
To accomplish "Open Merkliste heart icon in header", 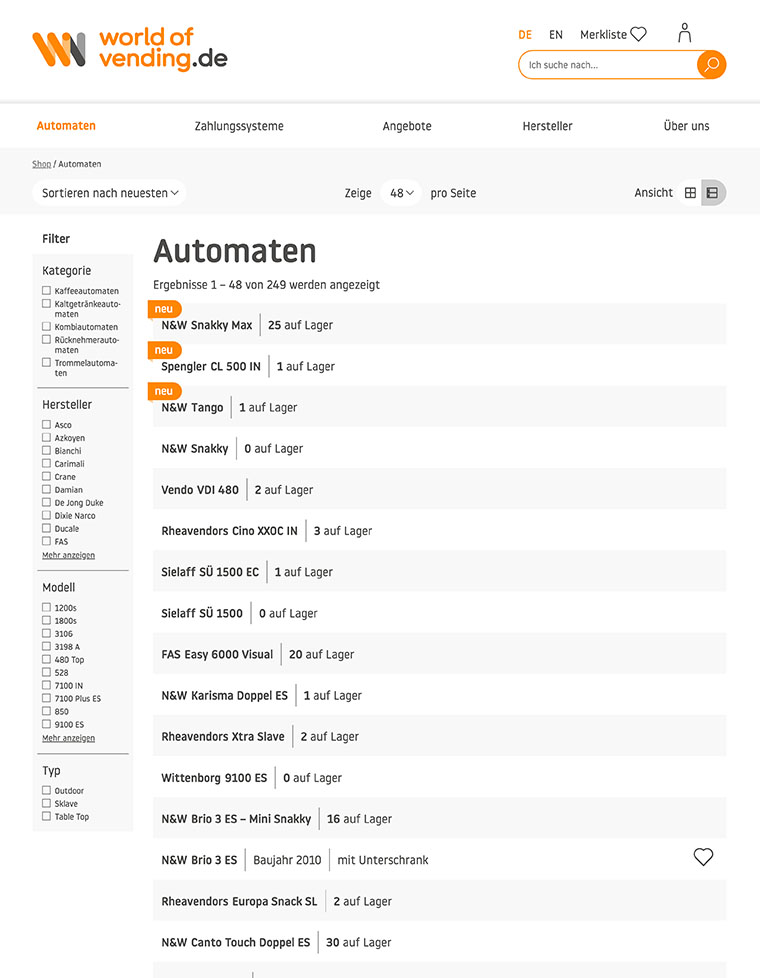I will [x=638, y=34].
